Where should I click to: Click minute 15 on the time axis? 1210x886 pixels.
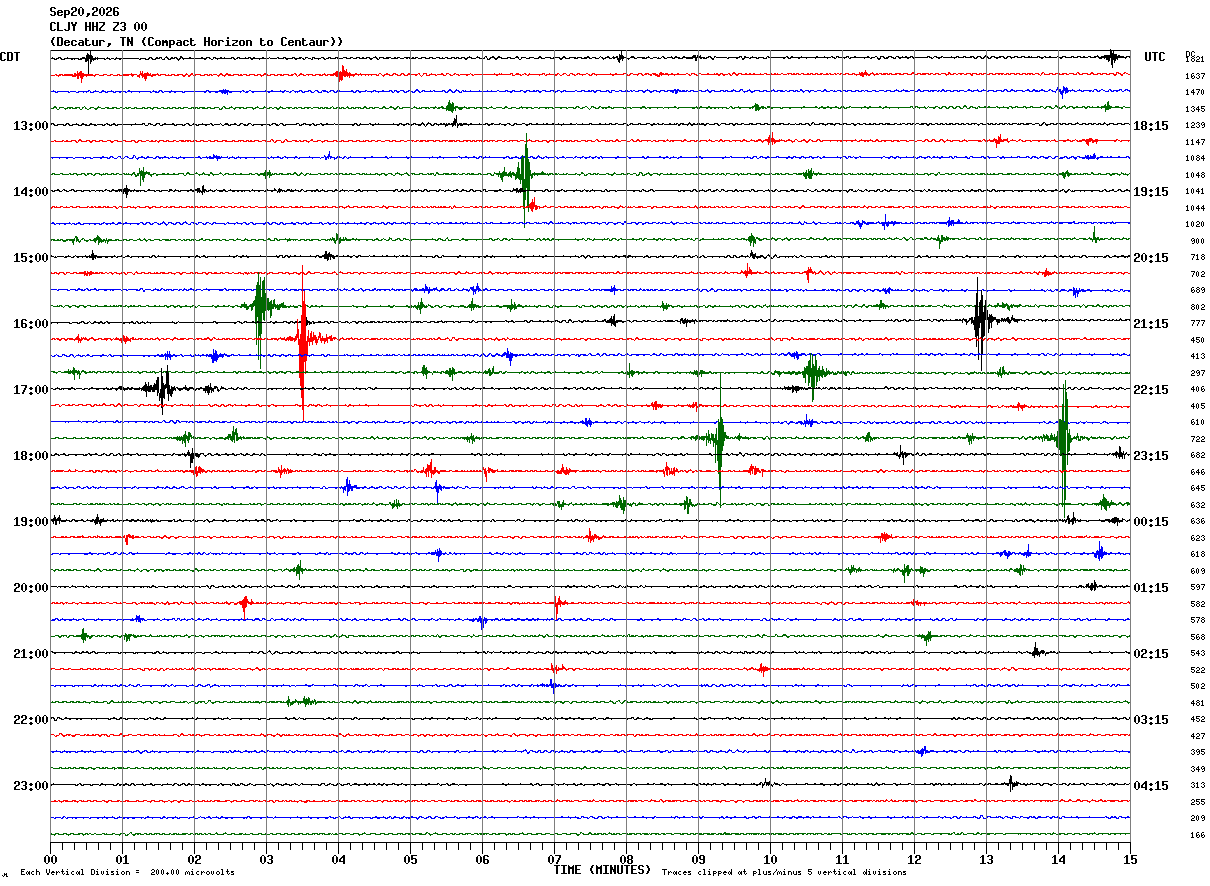click(x=1130, y=859)
